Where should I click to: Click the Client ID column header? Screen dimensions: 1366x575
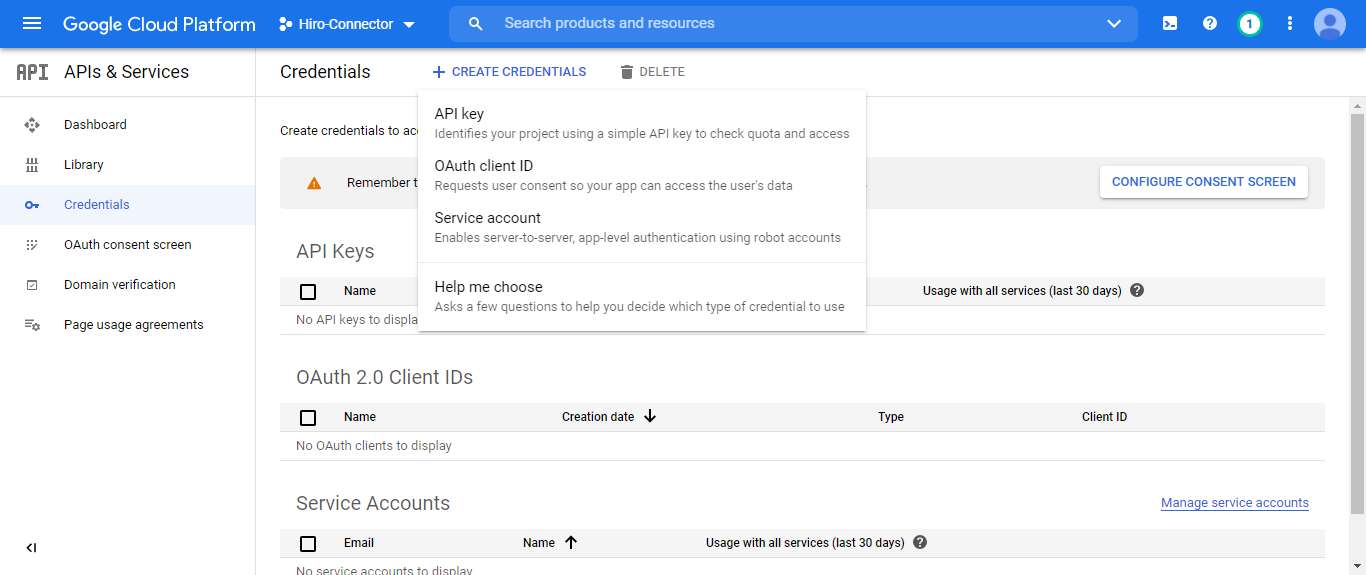1104,417
